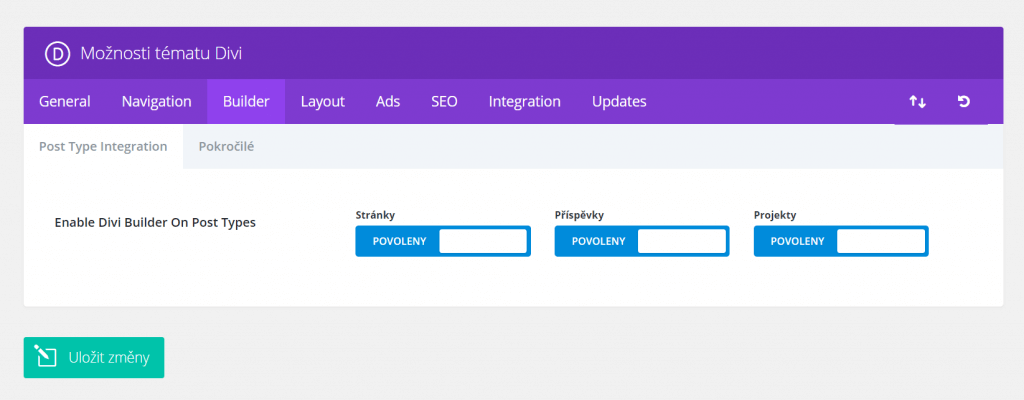Switch to the SEO tab
The image size is (1024, 400).
(444, 101)
